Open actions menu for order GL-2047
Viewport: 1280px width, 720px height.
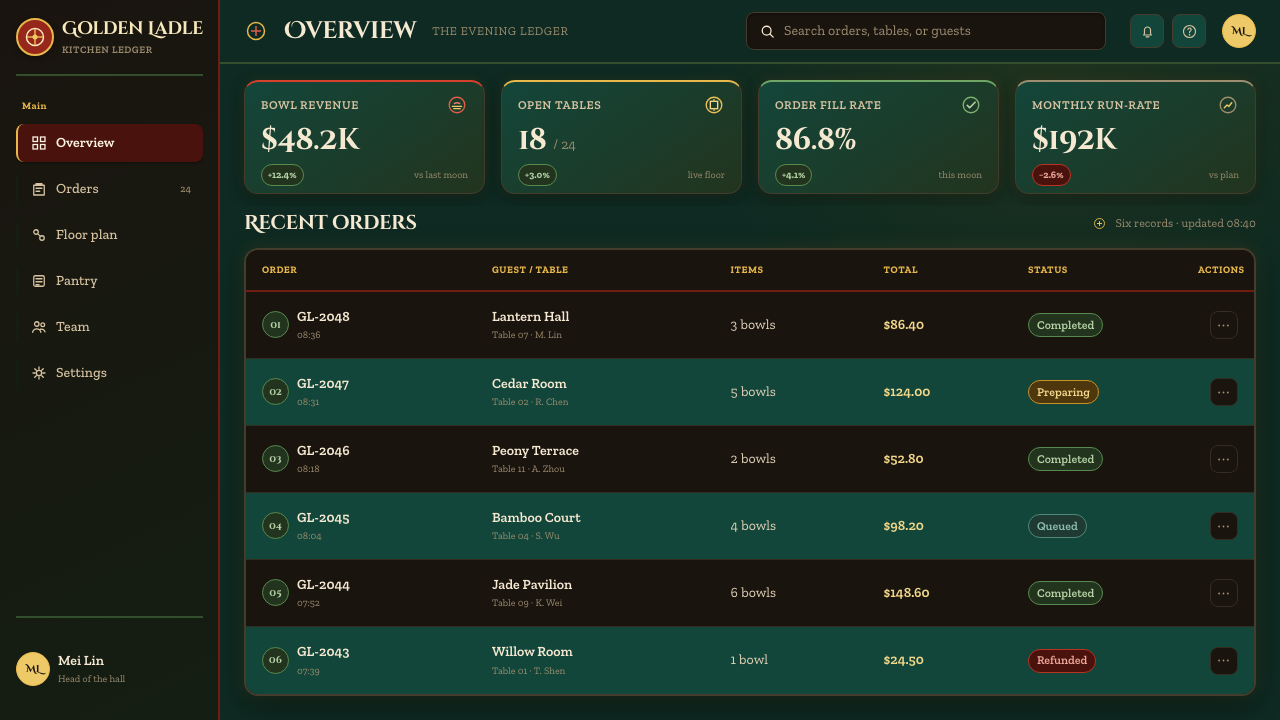[1224, 392]
